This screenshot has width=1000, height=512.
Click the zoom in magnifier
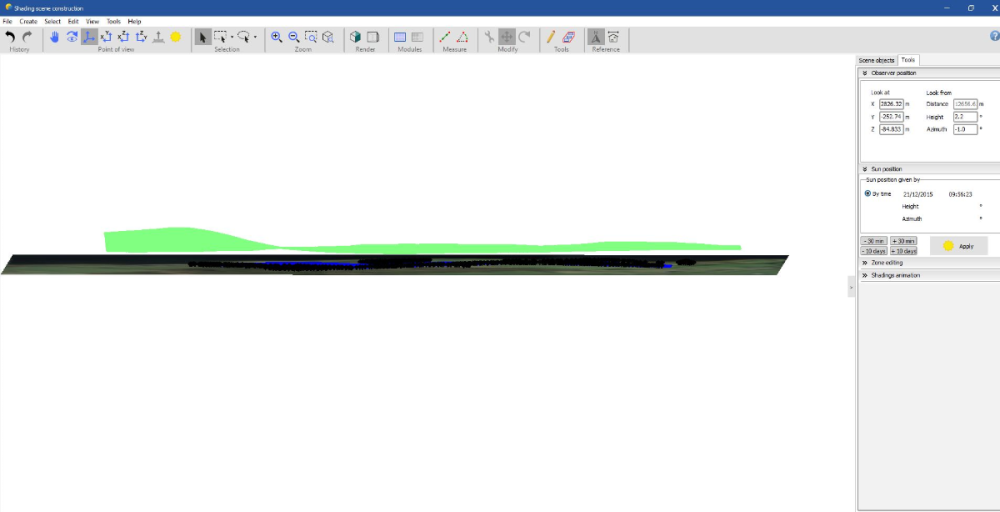click(277, 37)
